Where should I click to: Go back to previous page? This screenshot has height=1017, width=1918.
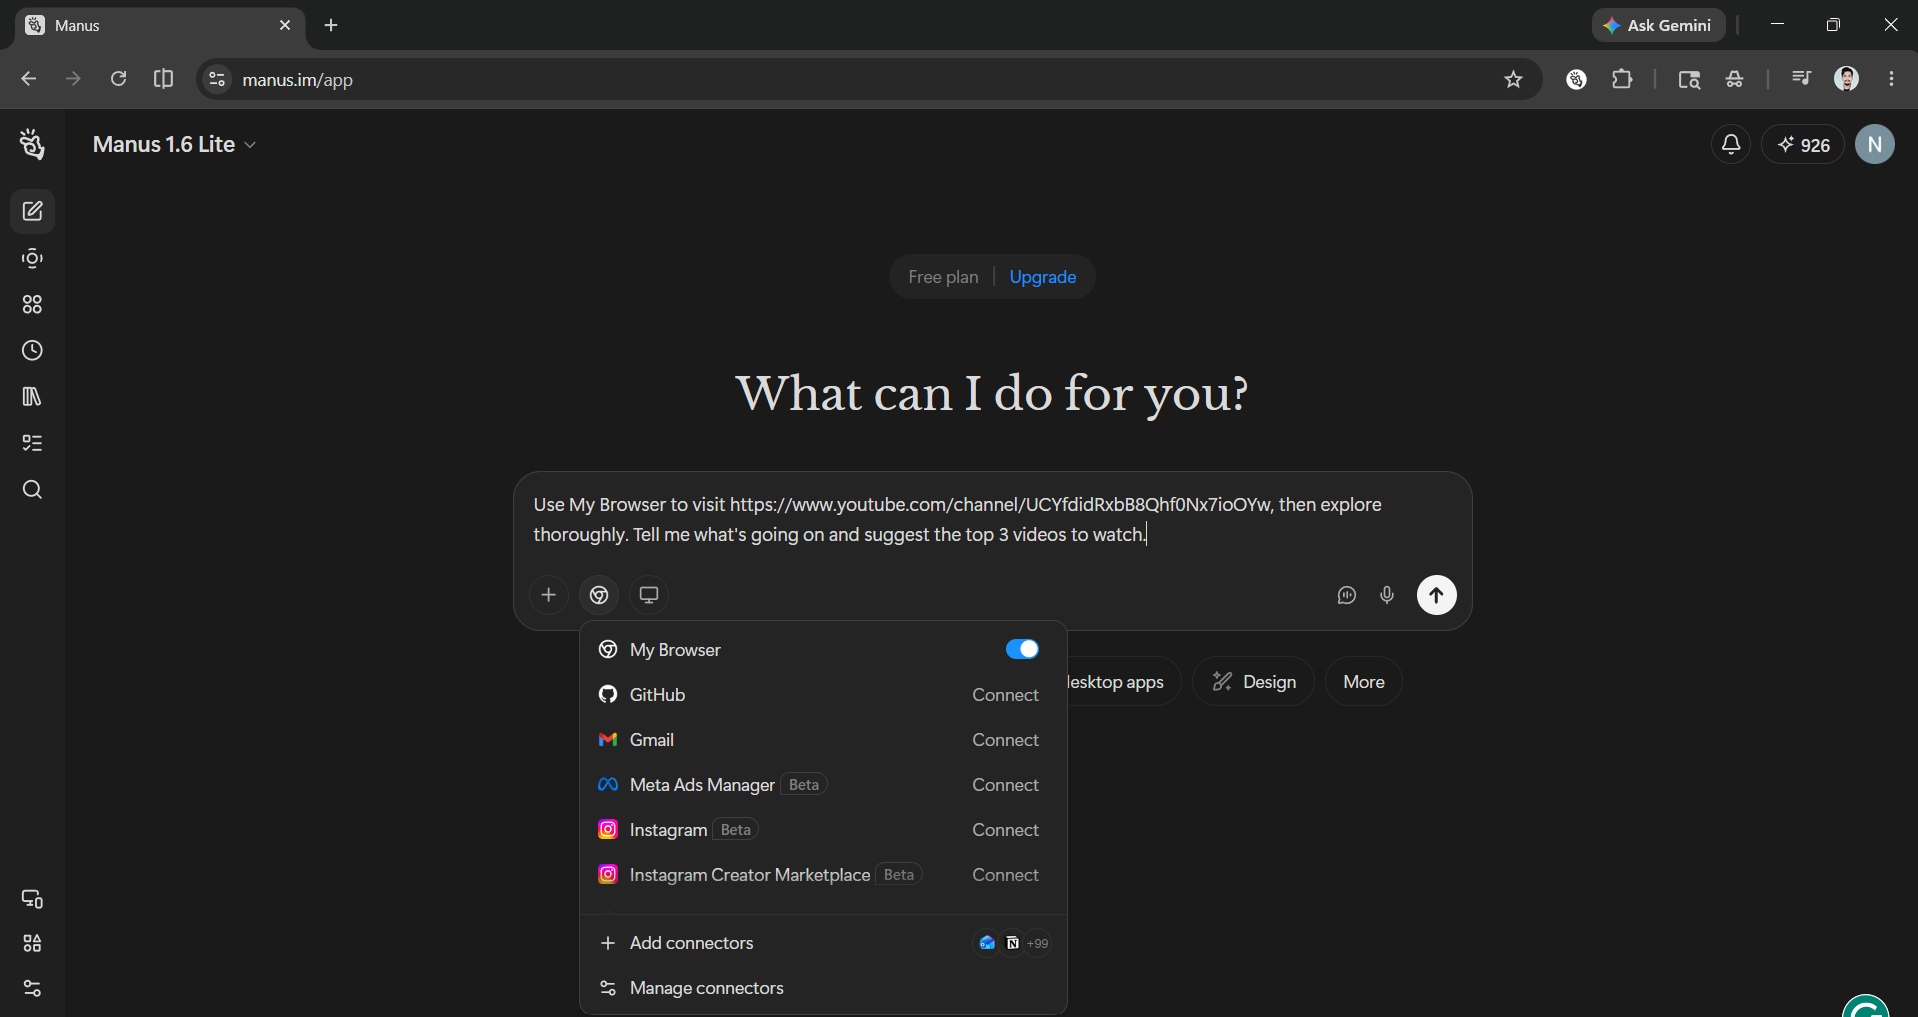[x=29, y=79]
